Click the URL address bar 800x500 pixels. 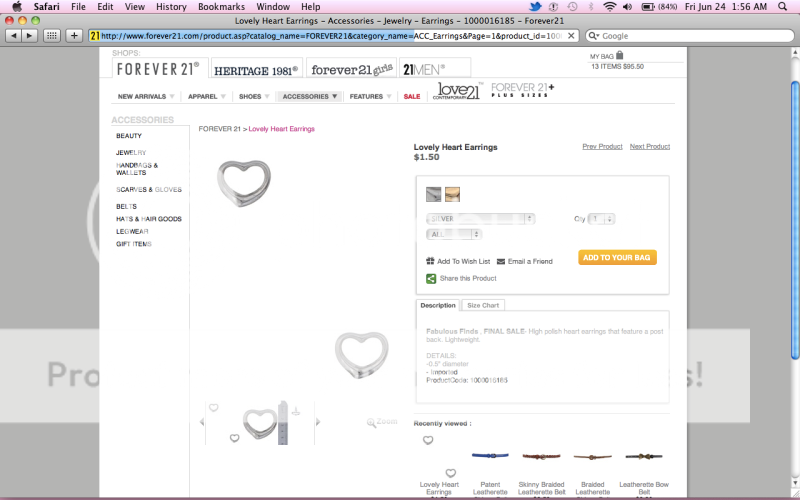[327, 36]
